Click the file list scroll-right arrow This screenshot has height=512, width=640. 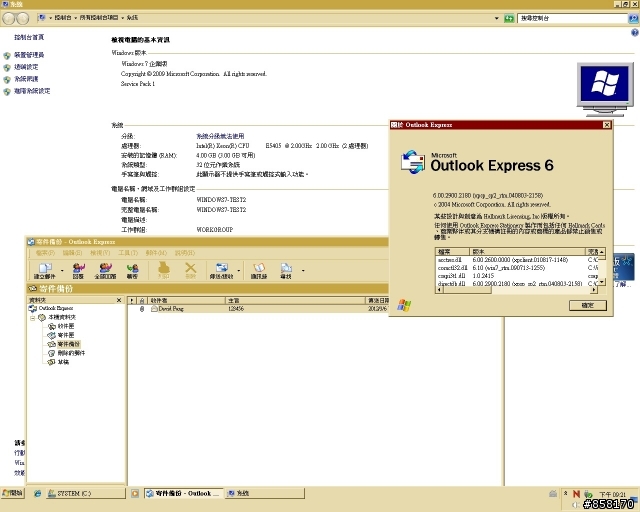(594, 289)
